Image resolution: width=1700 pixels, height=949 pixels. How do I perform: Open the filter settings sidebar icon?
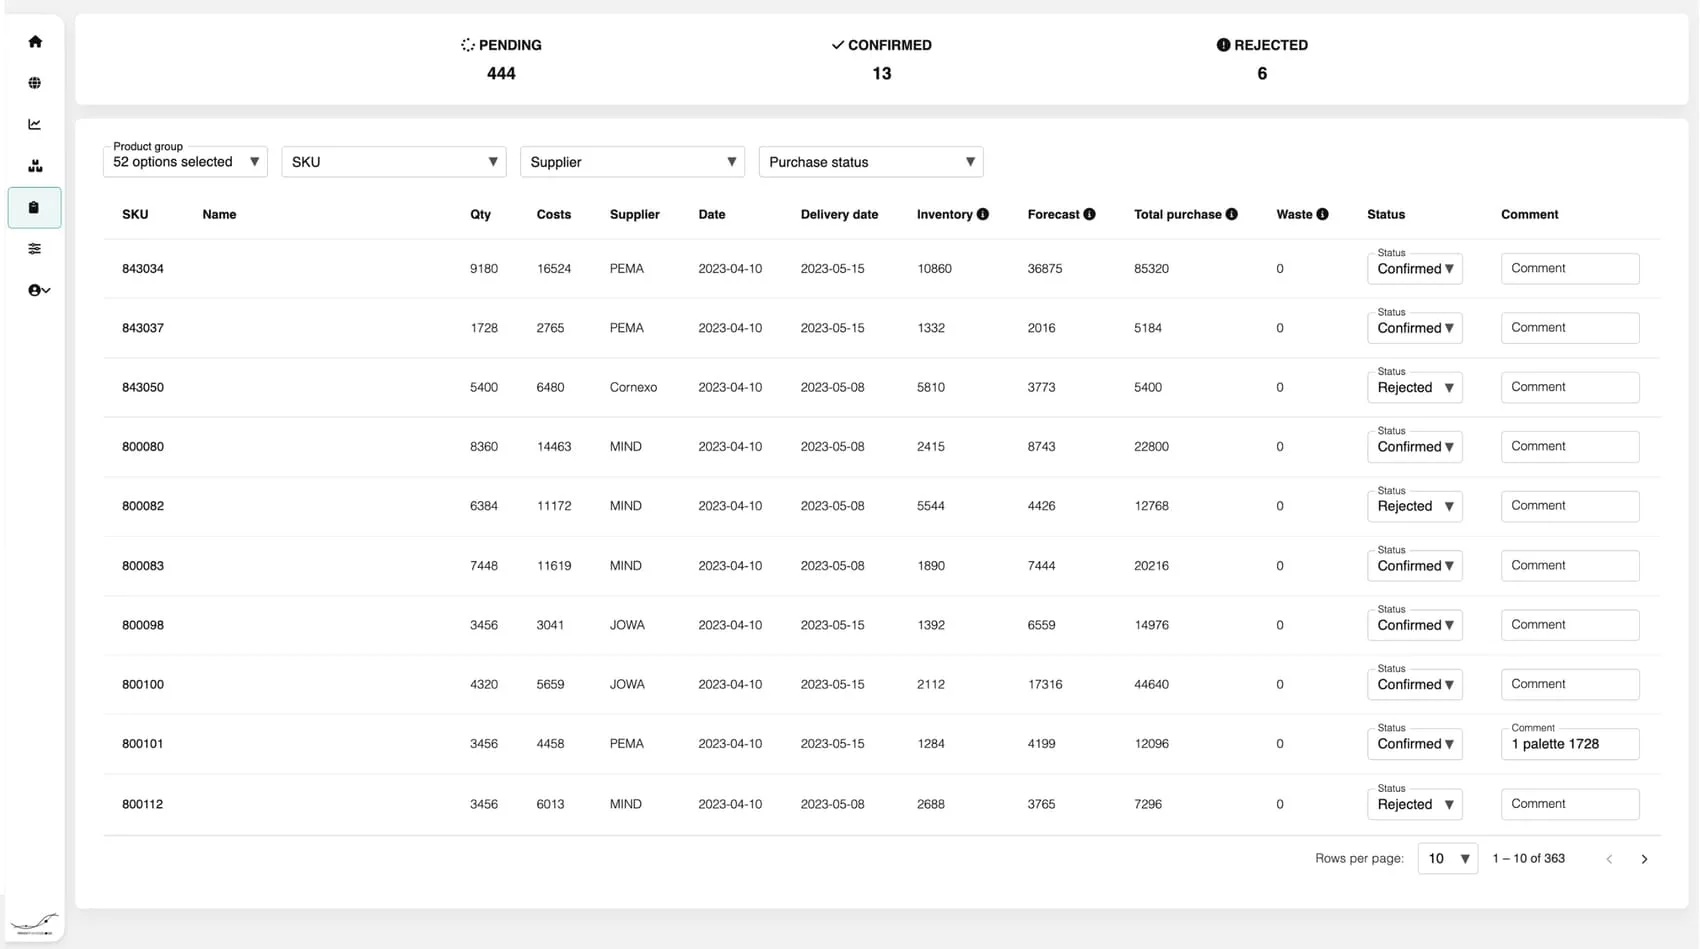35,248
